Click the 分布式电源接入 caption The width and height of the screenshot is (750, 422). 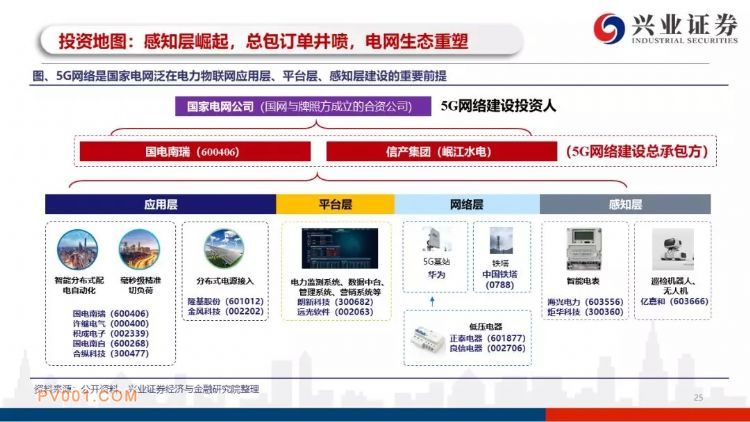(x=225, y=281)
